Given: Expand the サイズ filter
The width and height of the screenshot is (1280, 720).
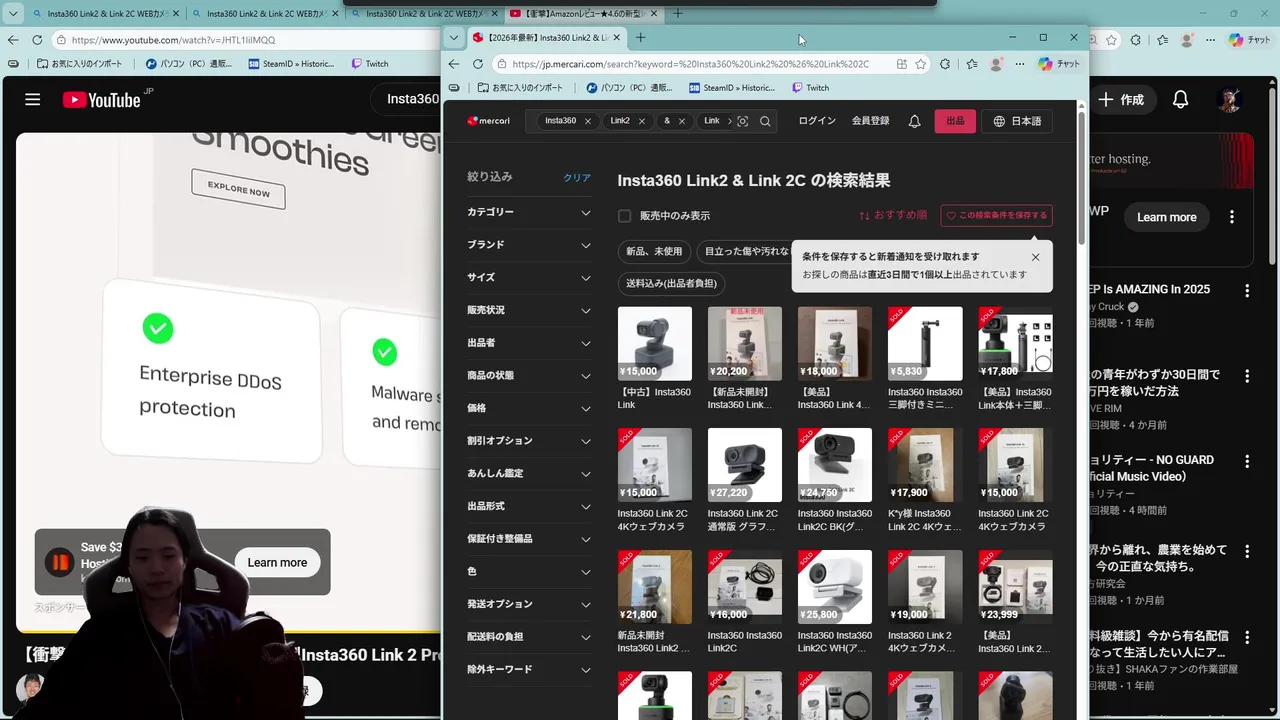Looking at the screenshot, I should pos(529,277).
